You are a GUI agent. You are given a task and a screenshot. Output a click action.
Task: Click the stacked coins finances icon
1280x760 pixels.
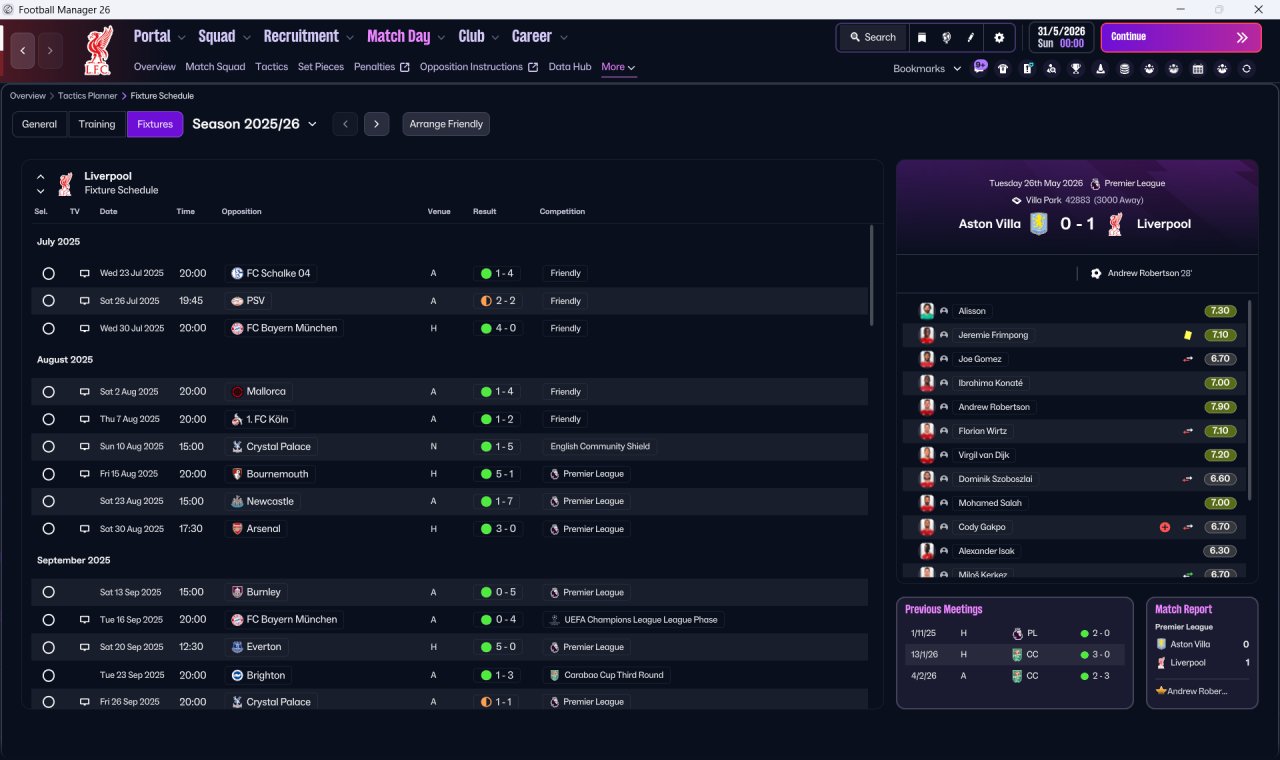tap(1125, 69)
